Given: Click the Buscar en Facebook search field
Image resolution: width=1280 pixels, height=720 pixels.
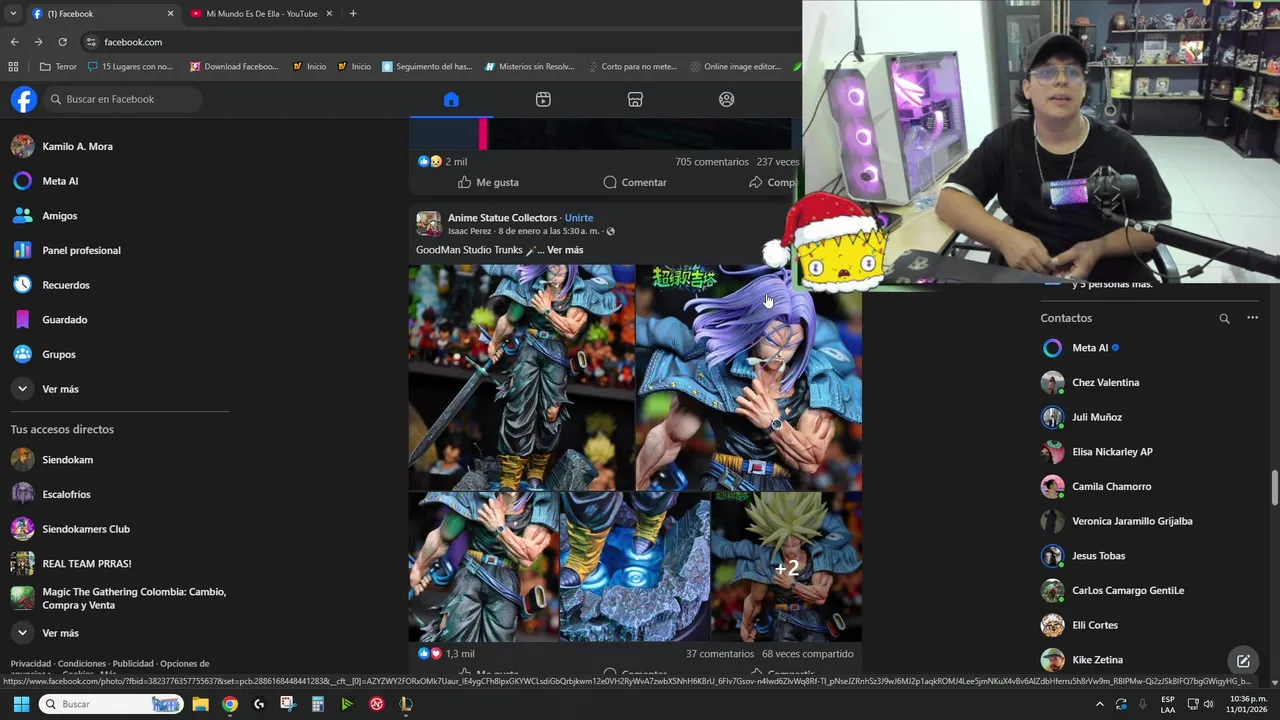Looking at the screenshot, I should (x=122, y=99).
